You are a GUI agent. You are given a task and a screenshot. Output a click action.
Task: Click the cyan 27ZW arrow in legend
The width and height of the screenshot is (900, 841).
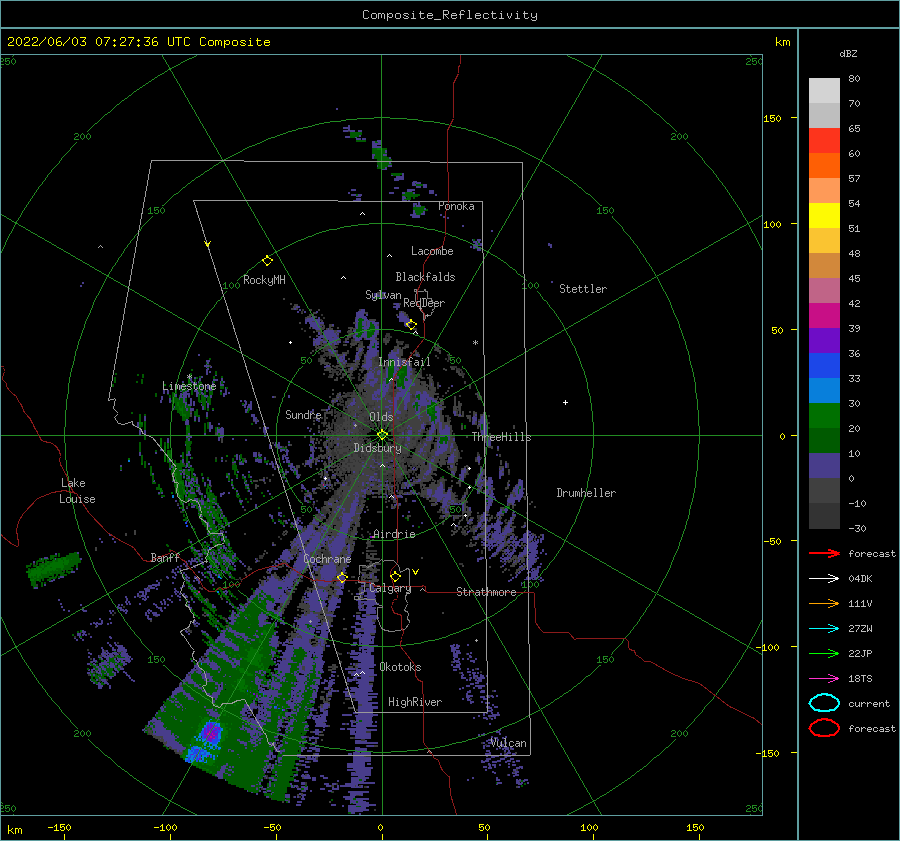824,629
